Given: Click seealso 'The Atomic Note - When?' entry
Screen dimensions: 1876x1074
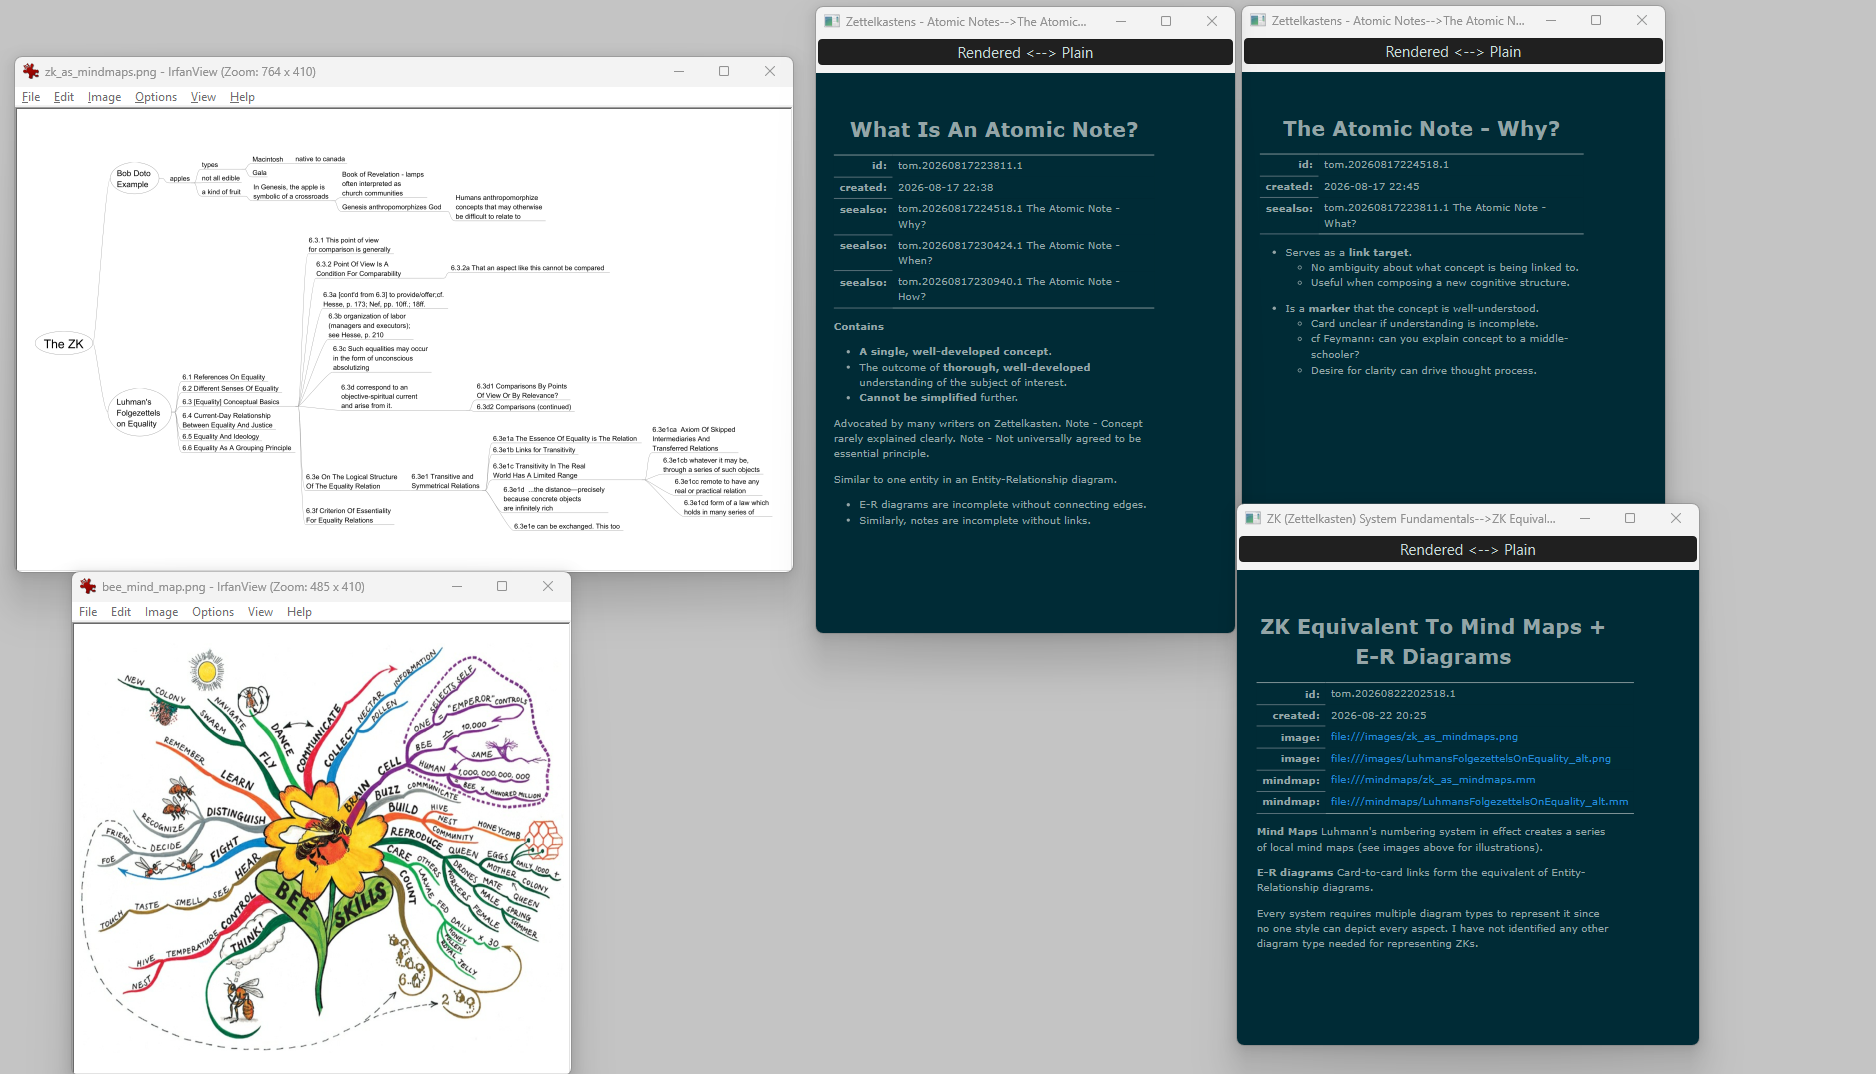Looking at the screenshot, I should (1008, 252).
